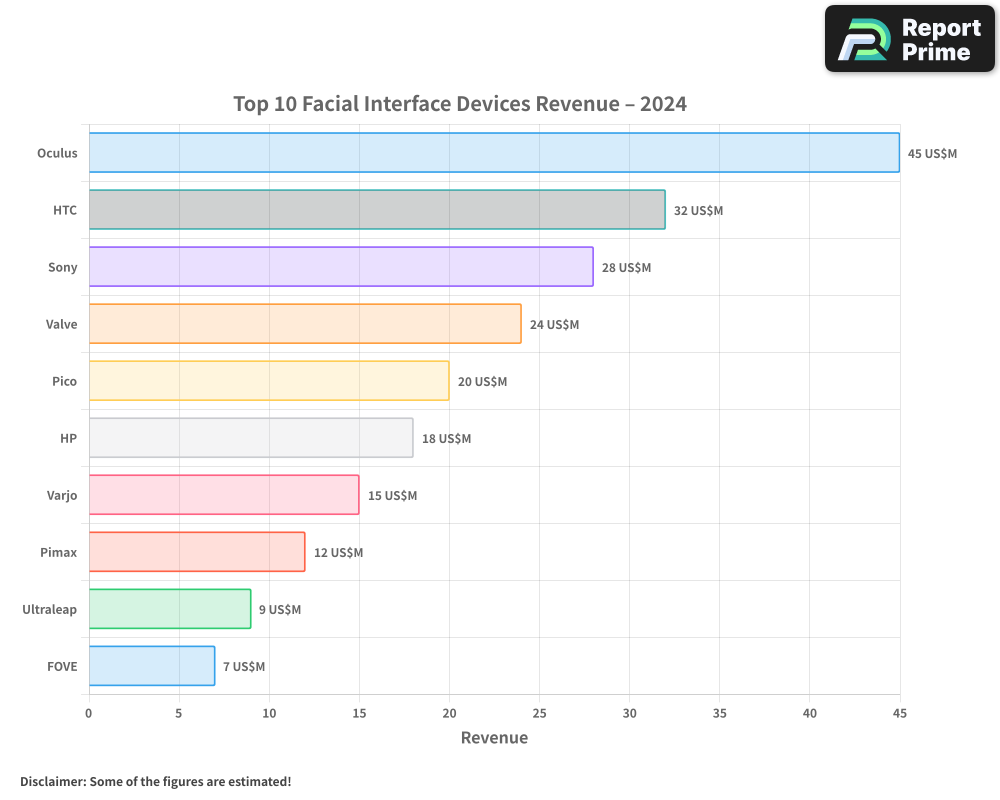
Task: Expand details for the Sony entry
Action: click(x=340, y=267)
